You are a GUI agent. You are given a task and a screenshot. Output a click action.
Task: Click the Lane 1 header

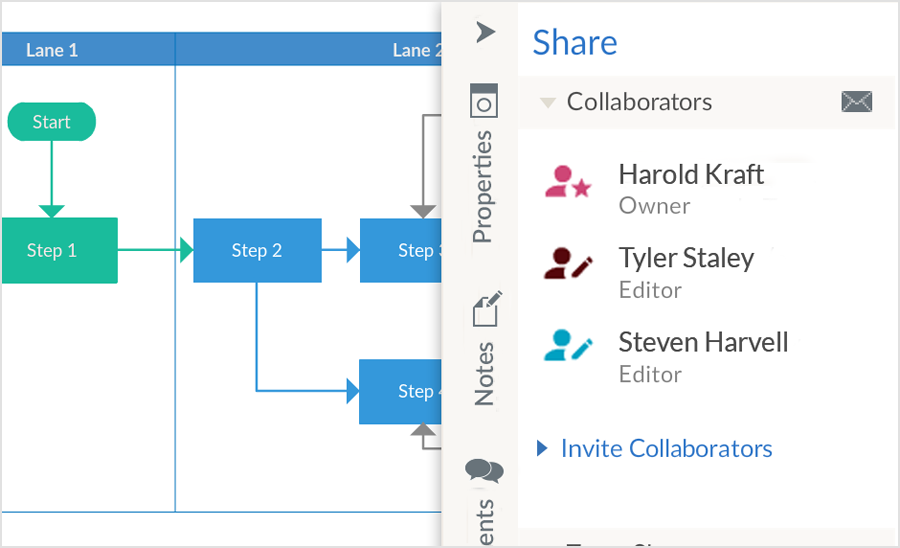52,50
